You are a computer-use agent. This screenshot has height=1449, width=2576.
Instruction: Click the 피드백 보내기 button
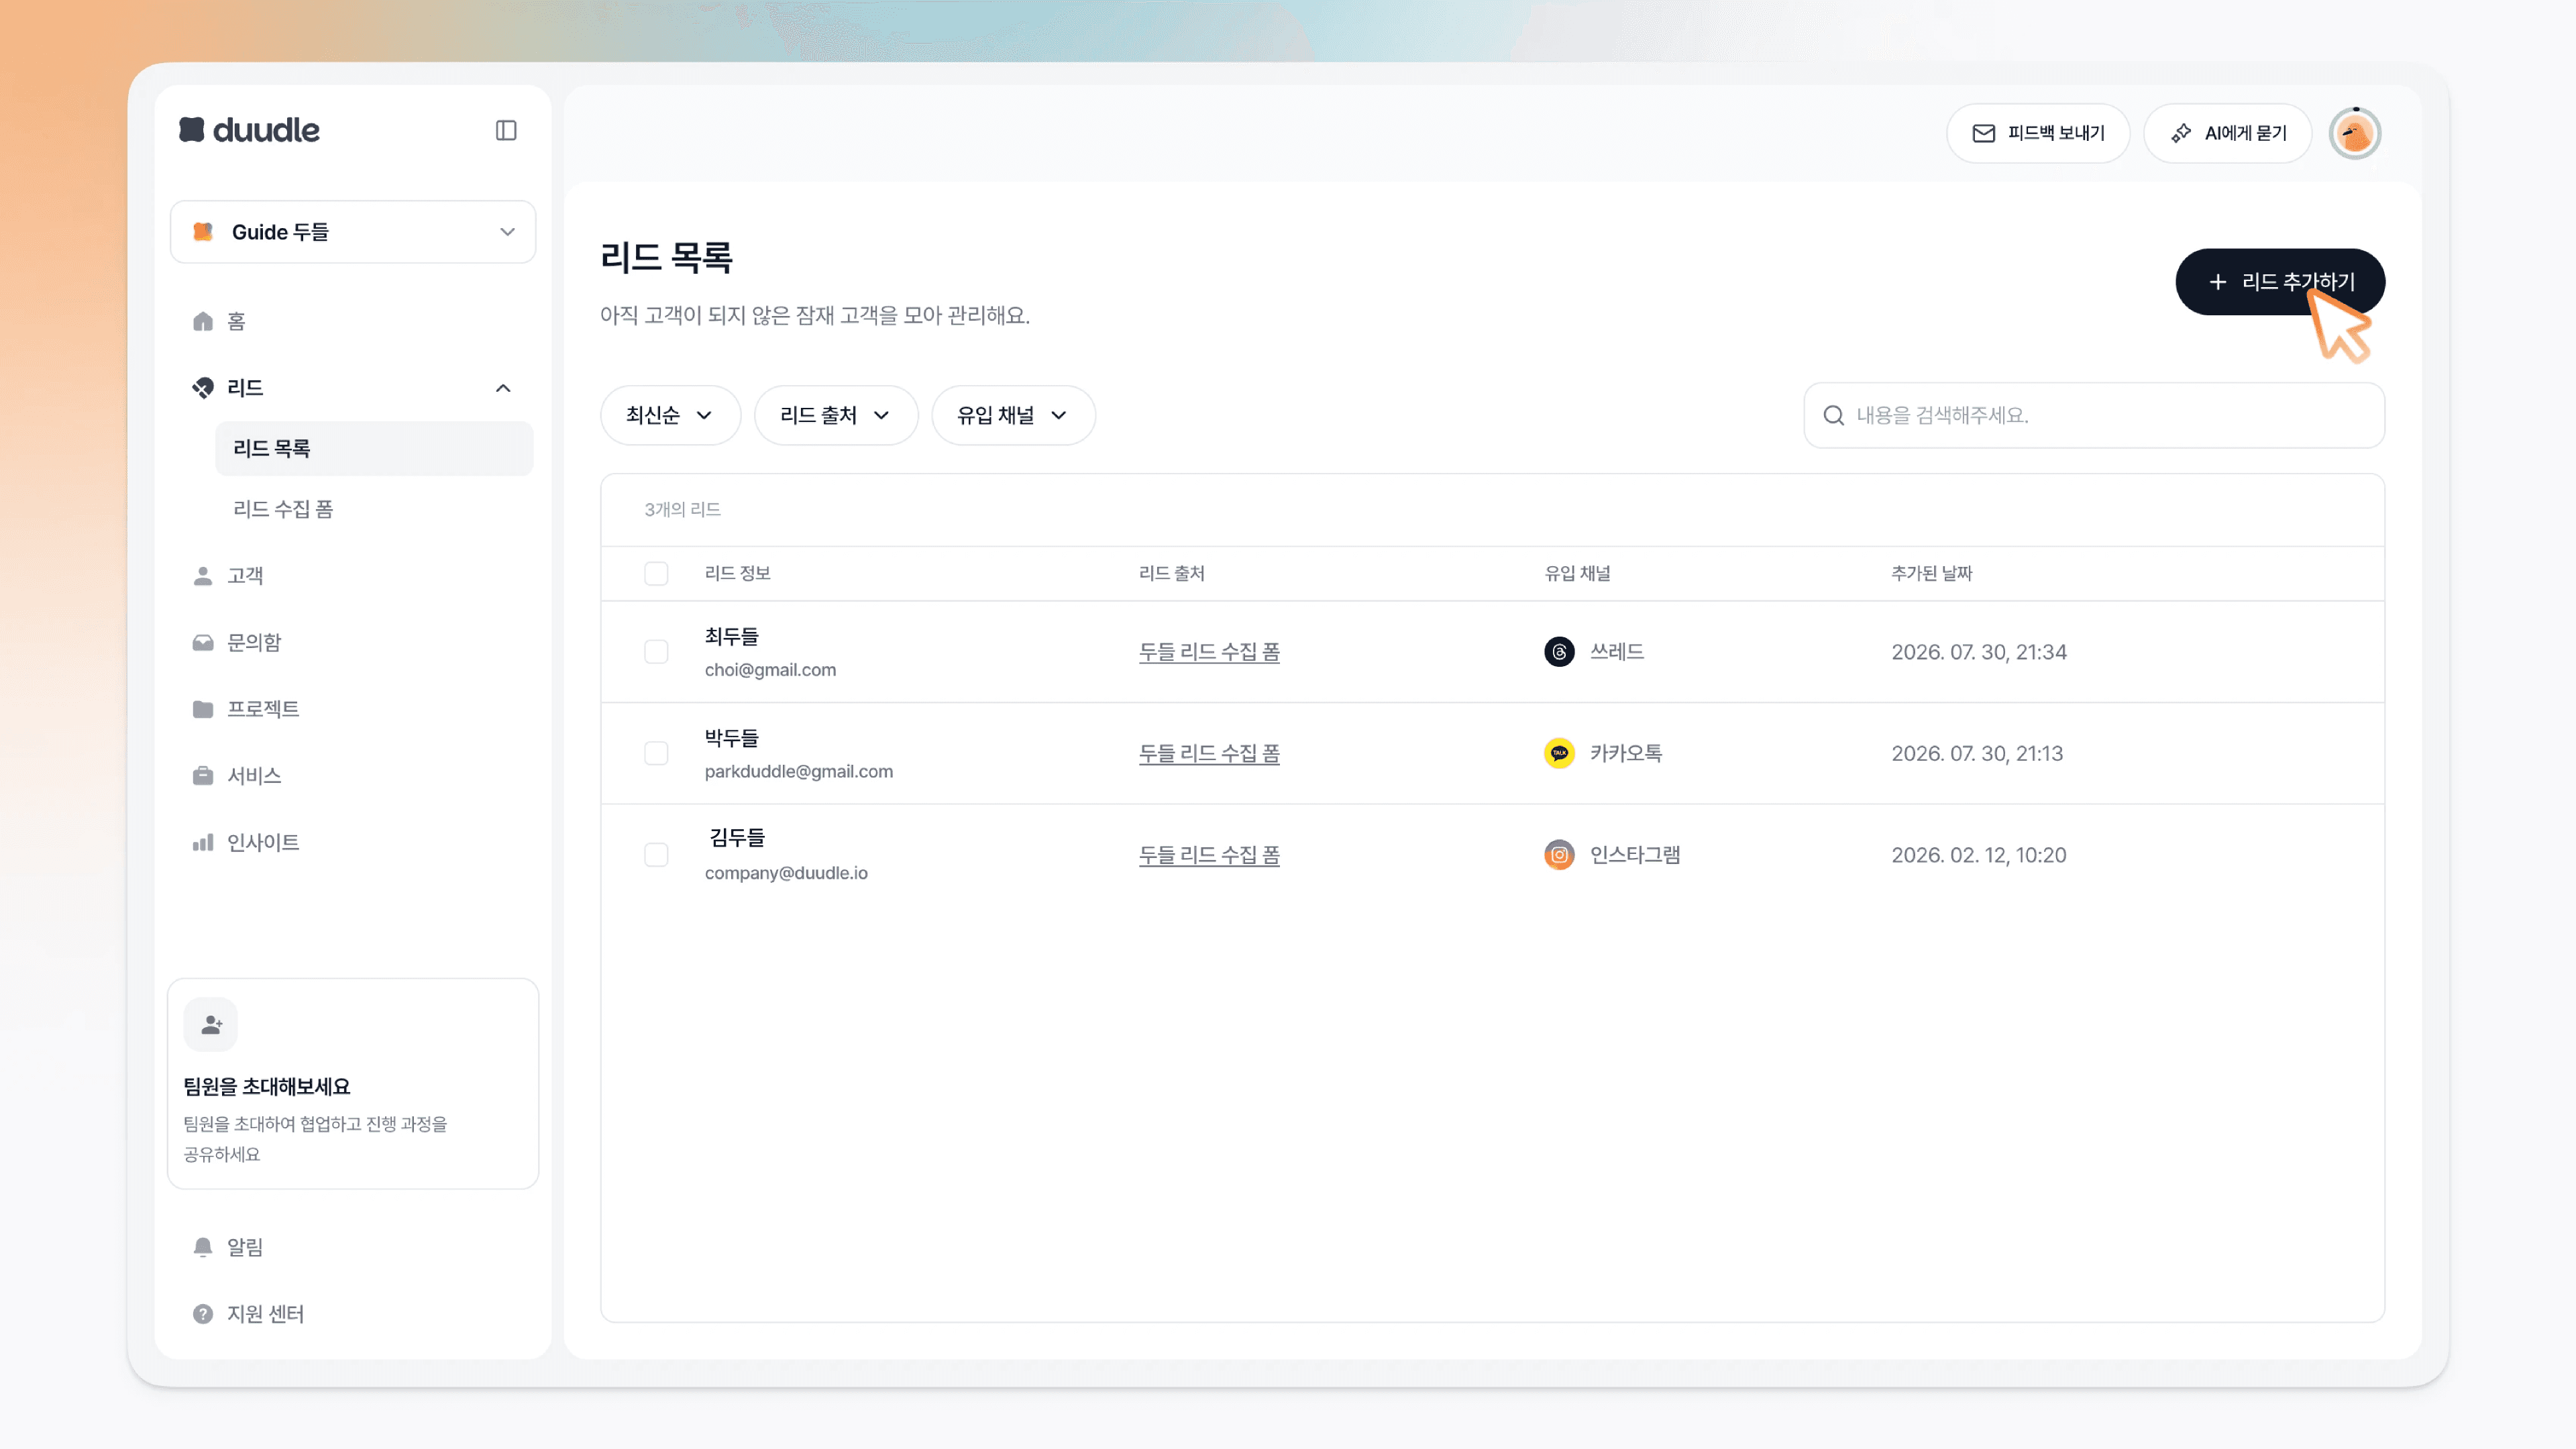(x=2037, y=134)
